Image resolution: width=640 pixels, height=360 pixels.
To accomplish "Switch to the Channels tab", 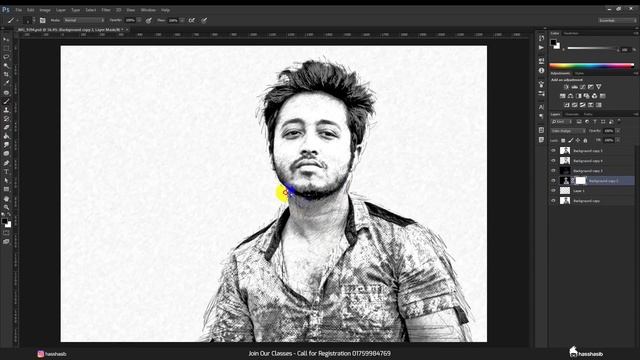I will (572, 114).
